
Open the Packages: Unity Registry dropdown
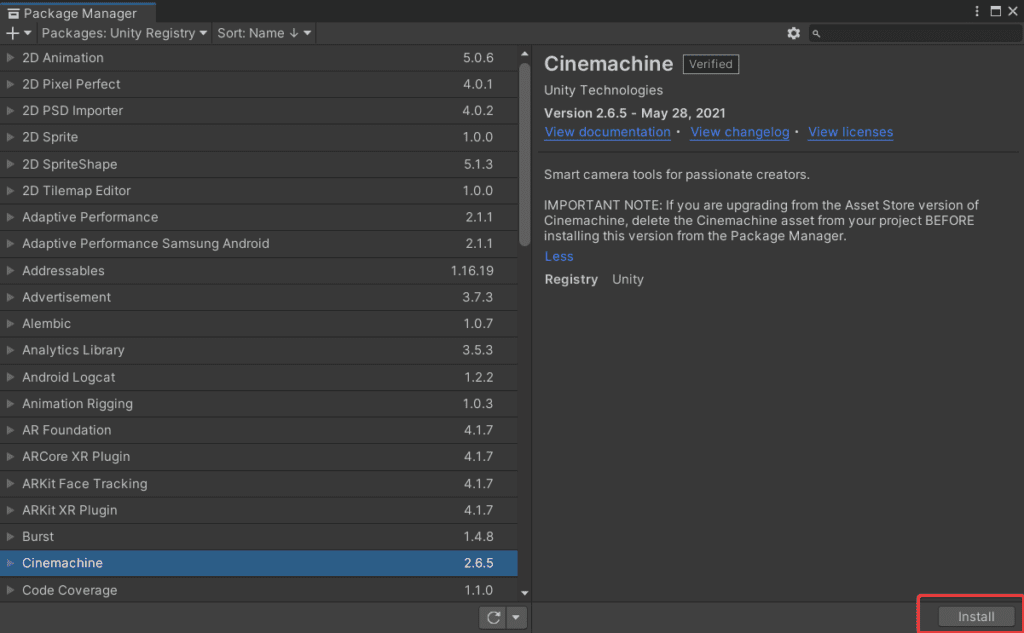coord(124,33)
